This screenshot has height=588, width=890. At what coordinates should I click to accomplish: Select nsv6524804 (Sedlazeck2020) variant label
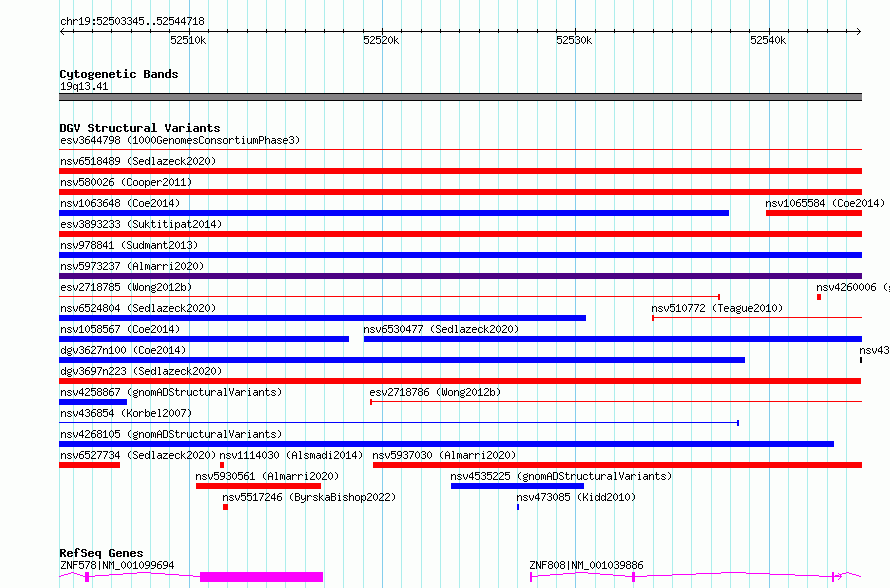138,308
